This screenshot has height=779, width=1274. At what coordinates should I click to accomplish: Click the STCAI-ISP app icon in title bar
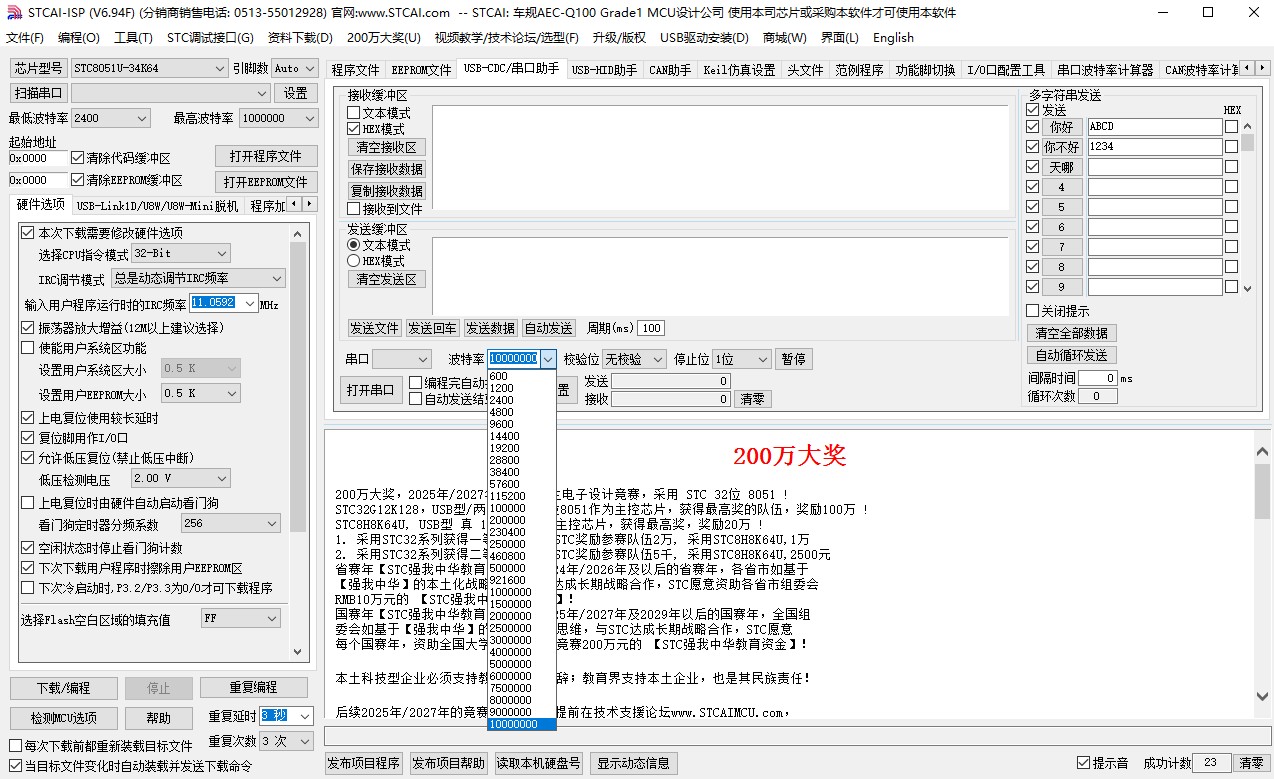coord(13,13)
